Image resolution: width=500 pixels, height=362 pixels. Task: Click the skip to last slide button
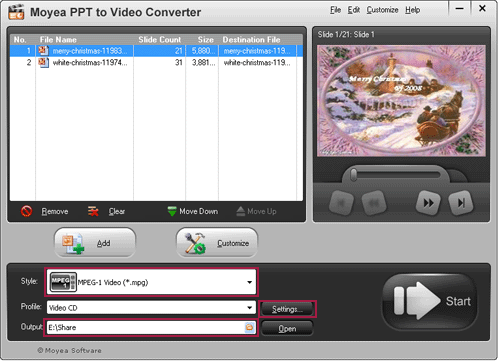click(461, 202)
